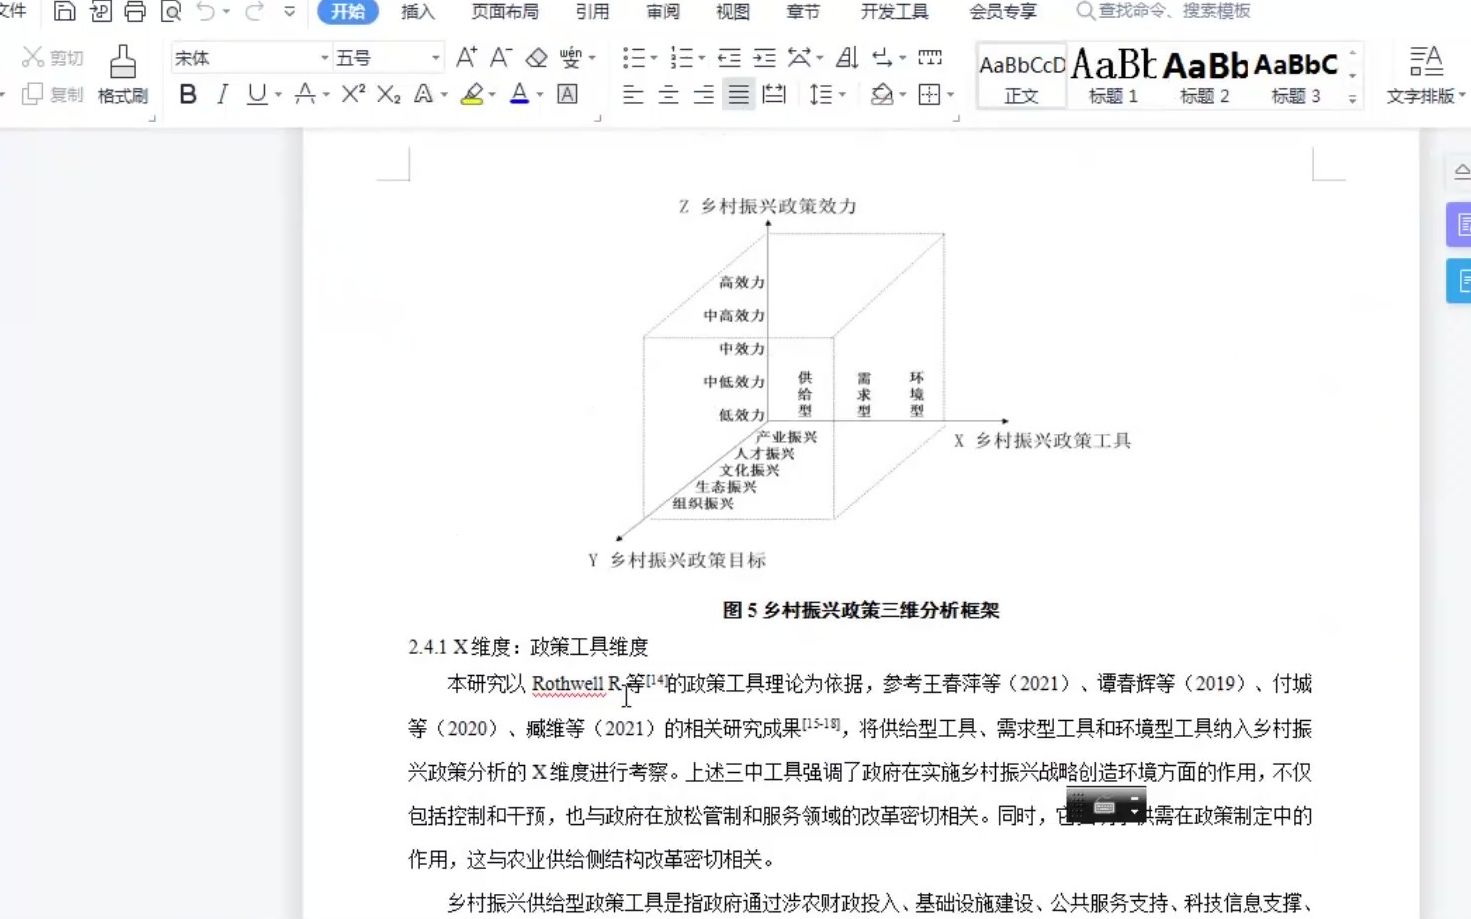Switch to the 审阅 (Review) tab
Viewport: 1471px width, 919px height.
tap(663, 12)
